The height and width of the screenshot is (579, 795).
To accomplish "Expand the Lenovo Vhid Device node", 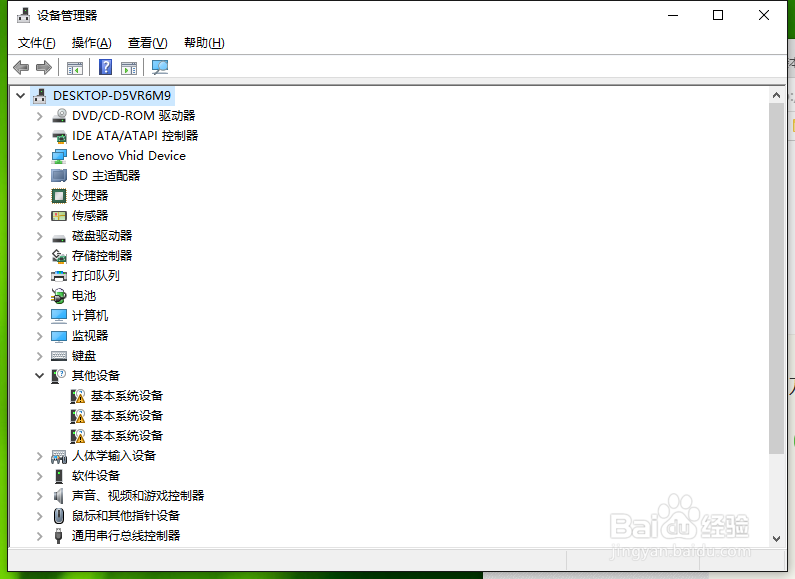I will [40, 156].
